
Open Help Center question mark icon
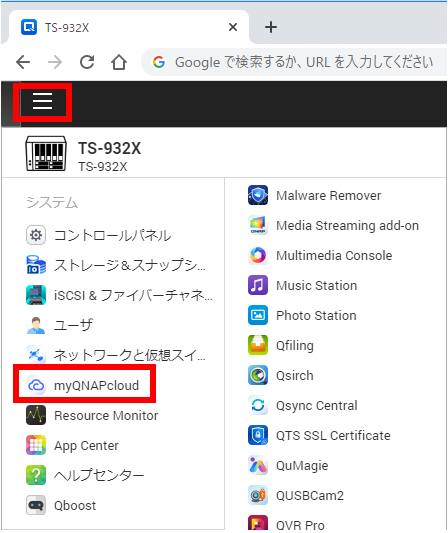point(36,475)
